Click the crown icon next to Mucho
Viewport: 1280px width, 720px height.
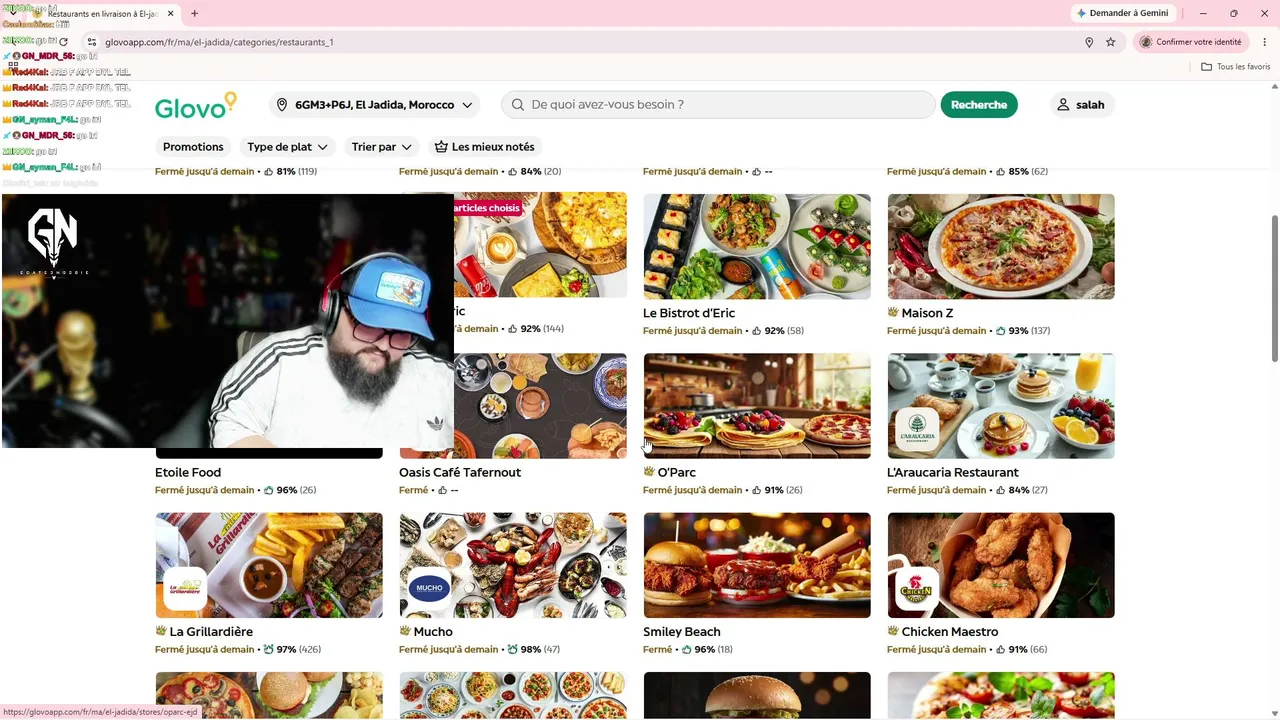pyautogui.click(x=405, y=631)
